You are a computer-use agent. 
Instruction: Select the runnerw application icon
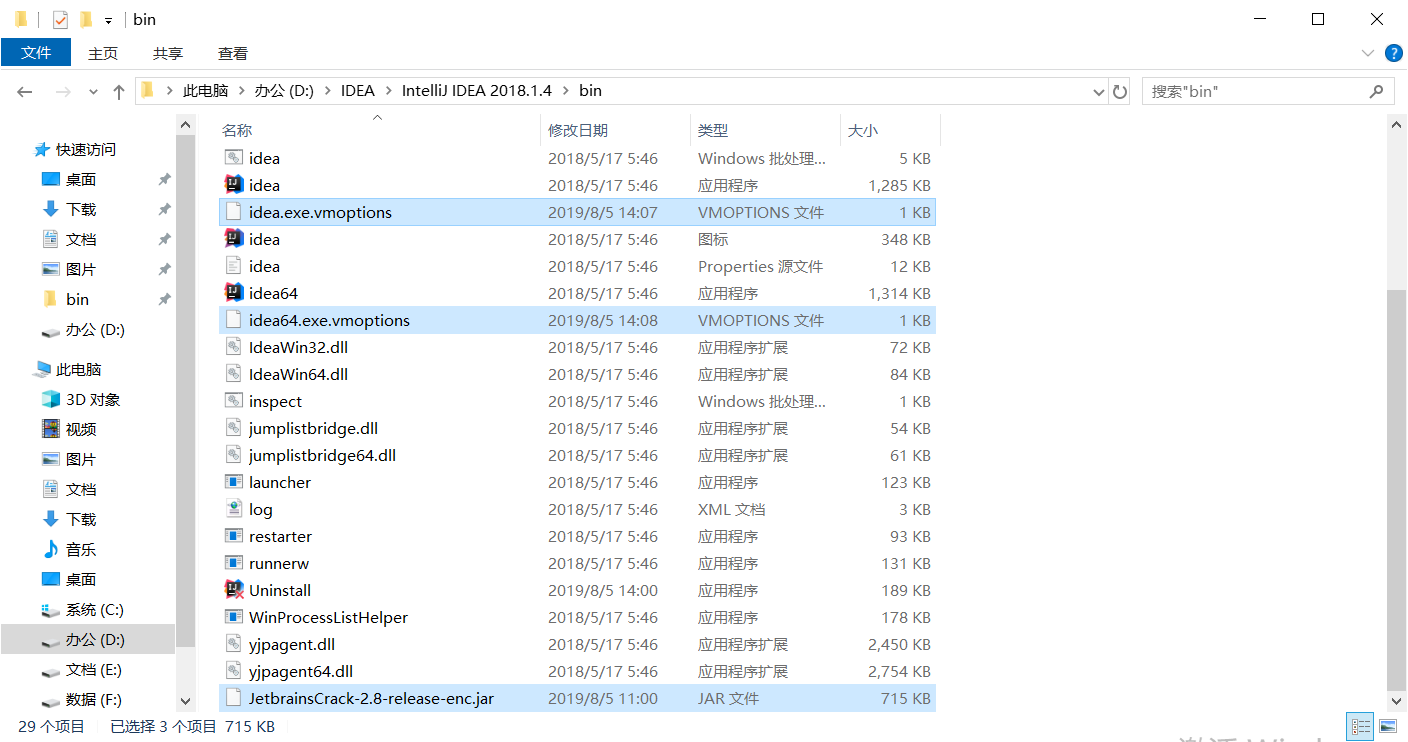[x=233, y=563]
